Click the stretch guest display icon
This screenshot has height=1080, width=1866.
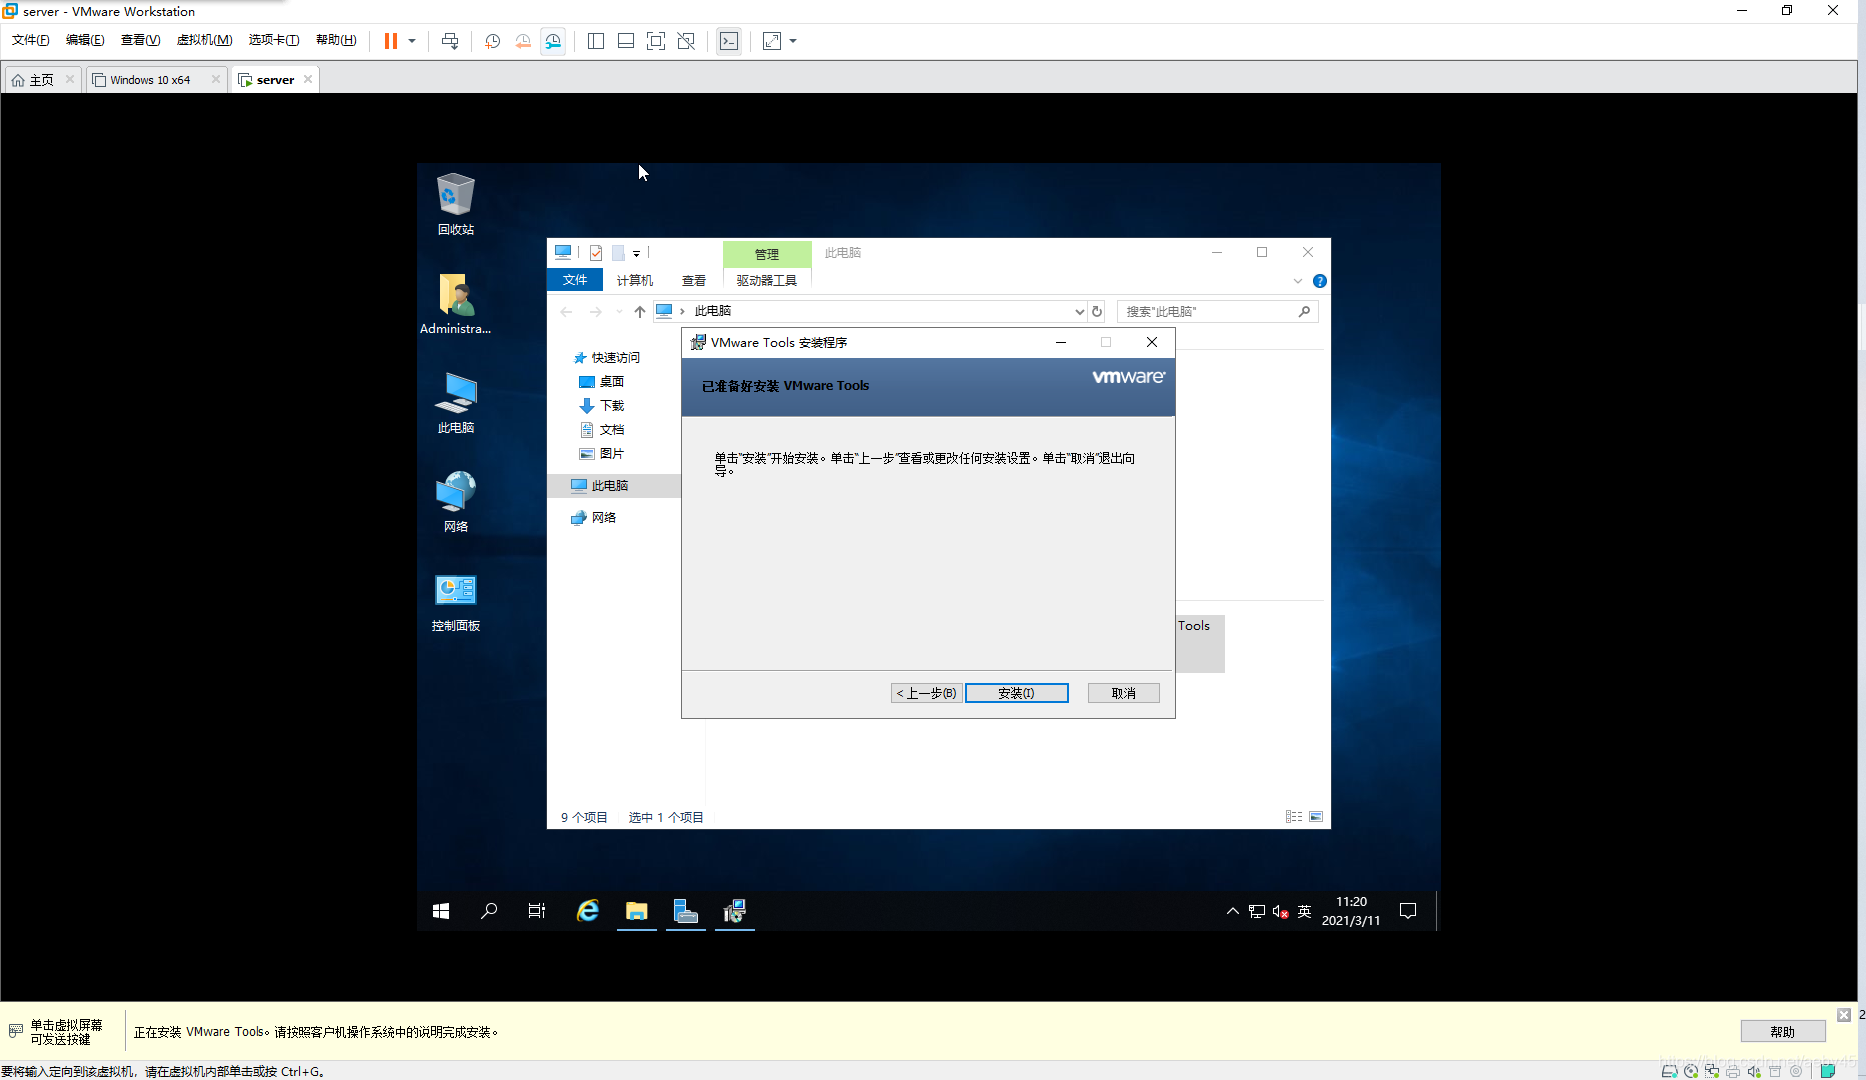[772, 41]
